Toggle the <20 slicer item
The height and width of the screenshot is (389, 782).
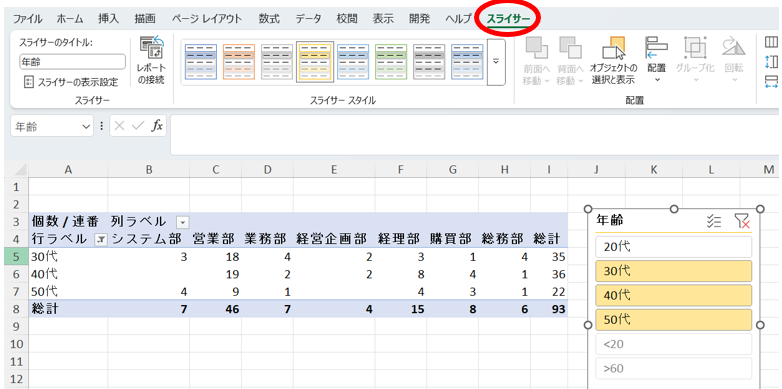pos(673,344)
